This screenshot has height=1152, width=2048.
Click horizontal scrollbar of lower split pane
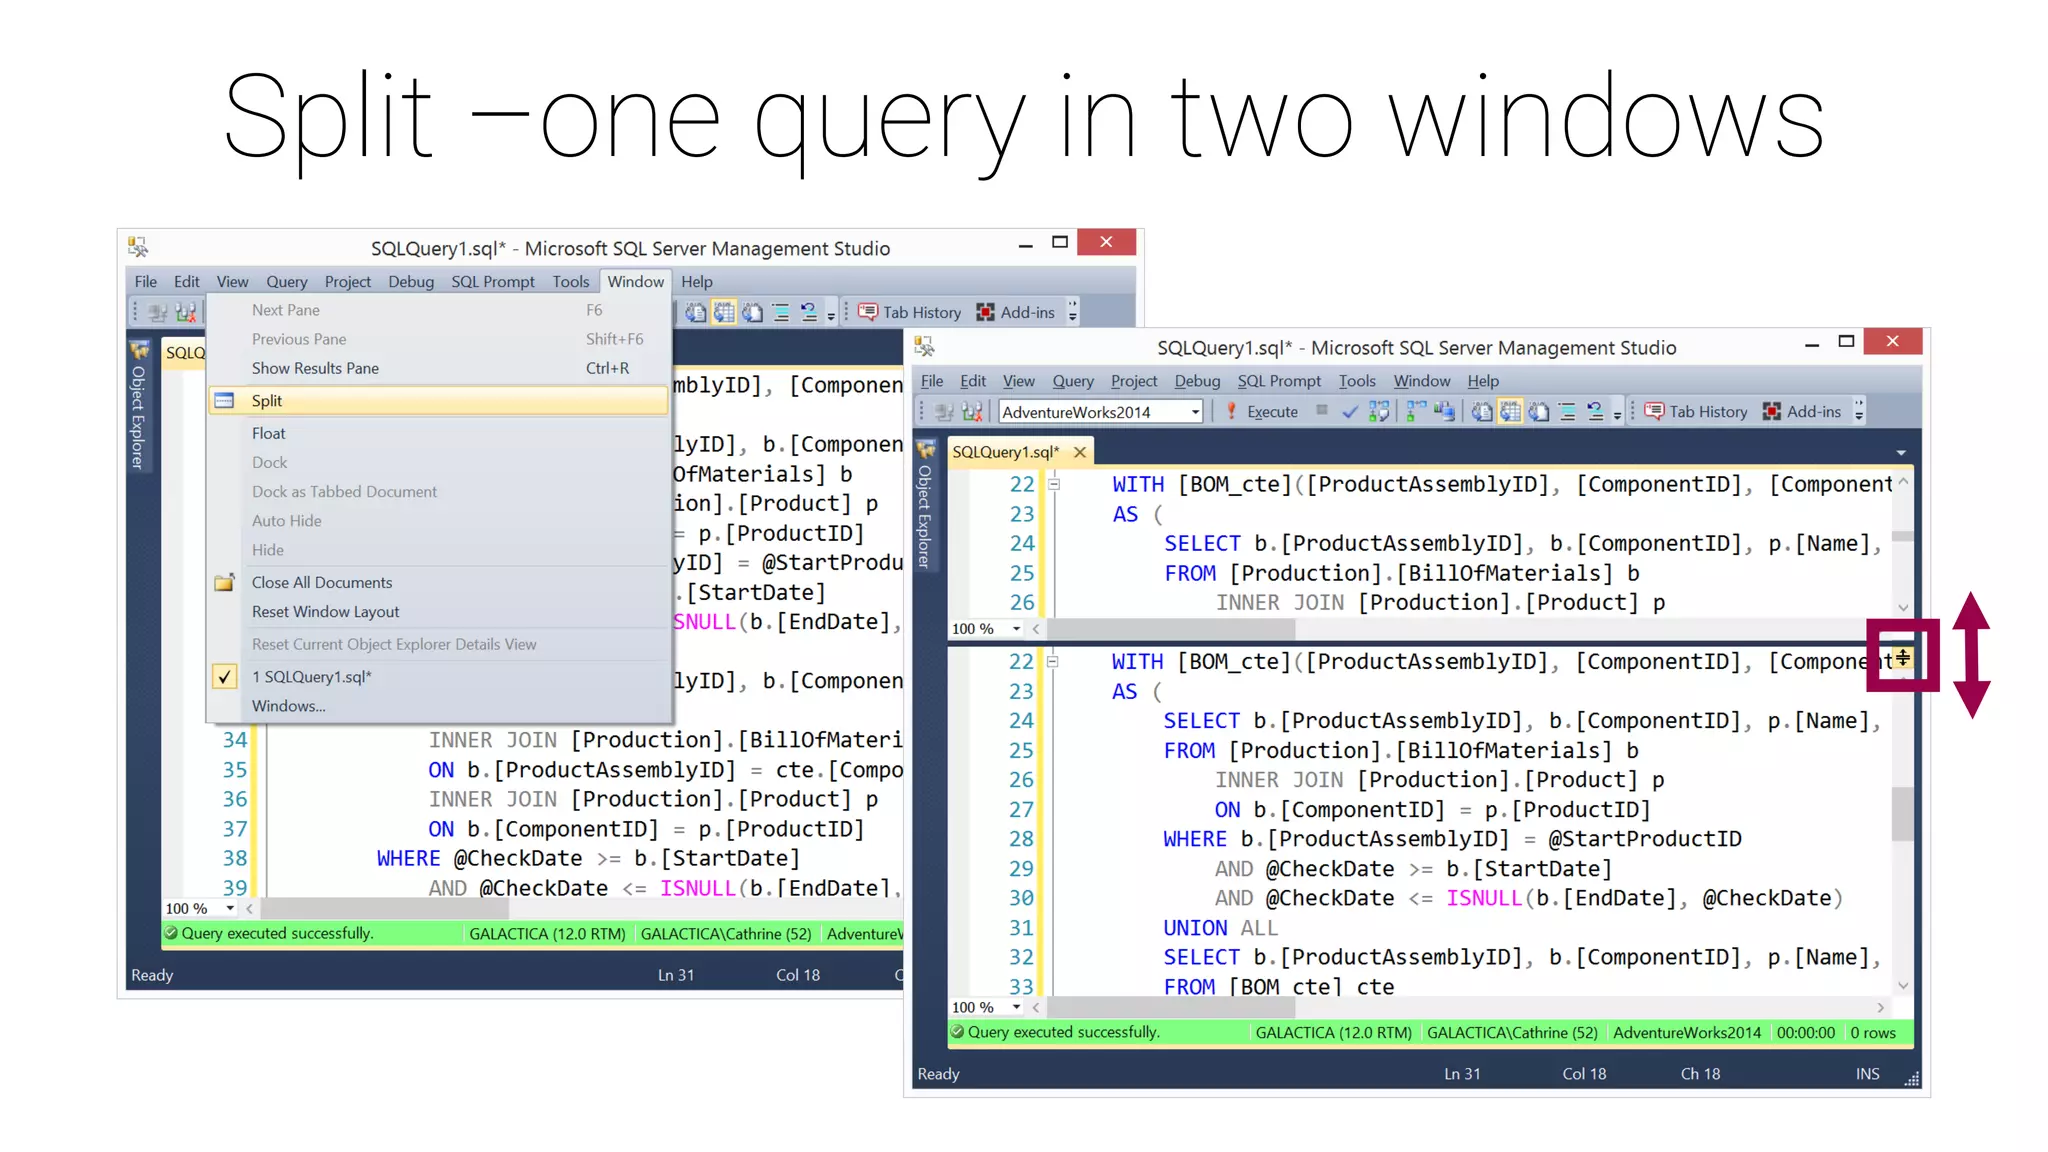pyautogui.click(x=1458, y=1007)
